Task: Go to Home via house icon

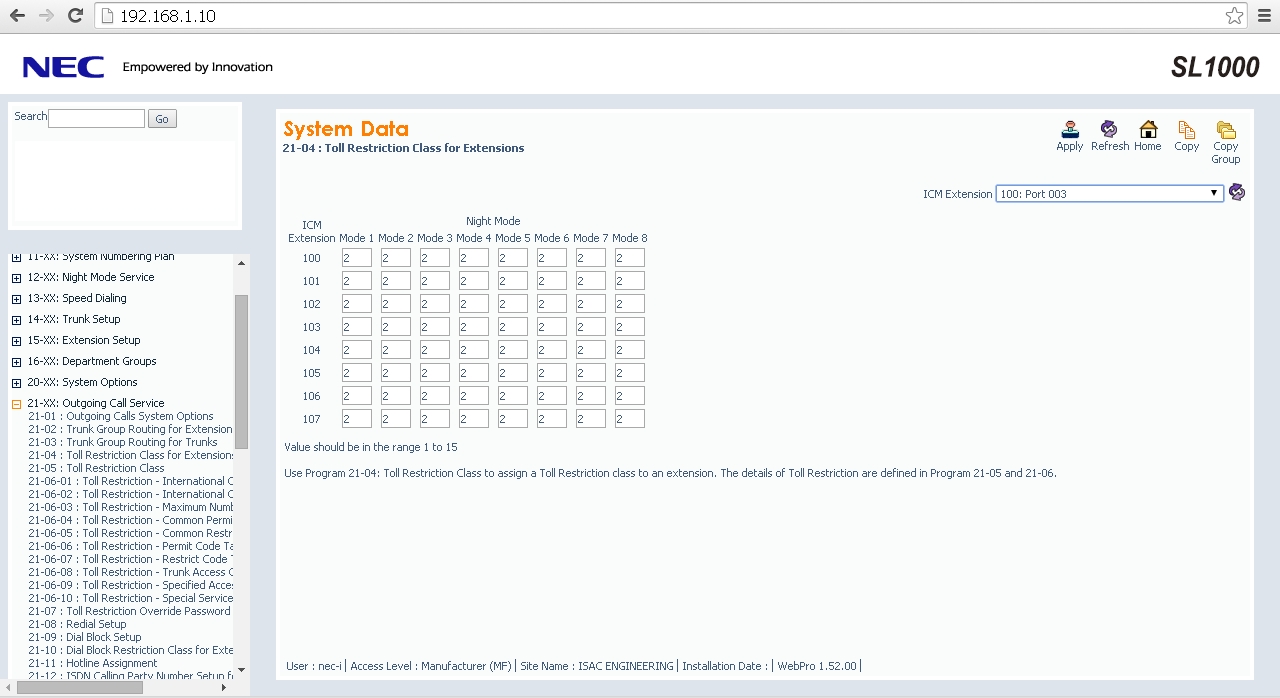Action: [x=1147, y=130]
